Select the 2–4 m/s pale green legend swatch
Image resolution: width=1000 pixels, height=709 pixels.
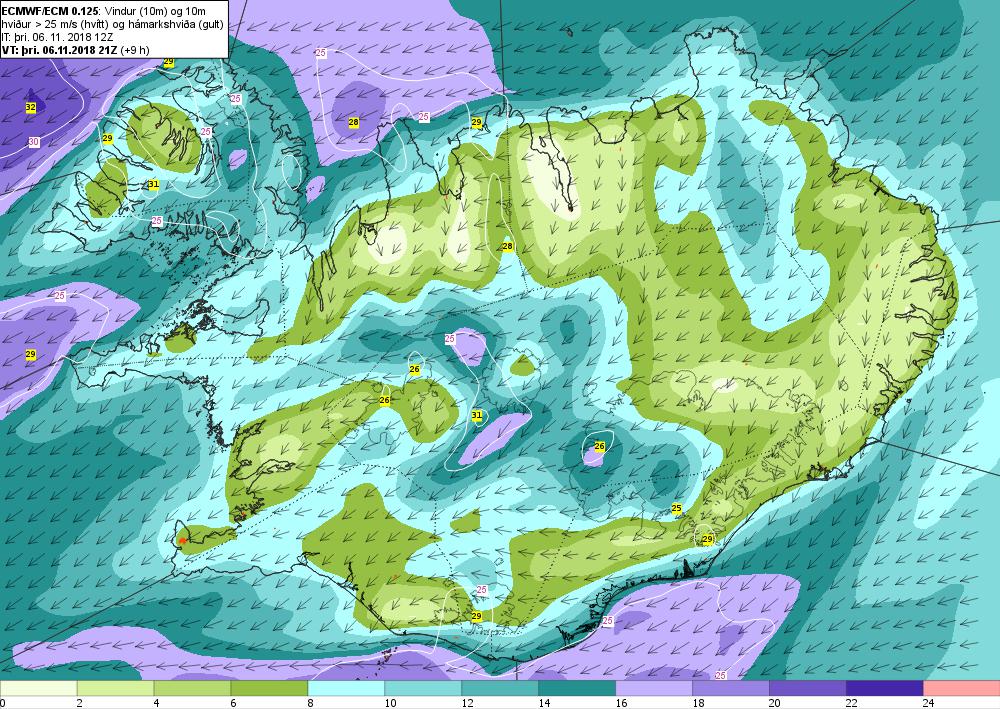point(115,689)
